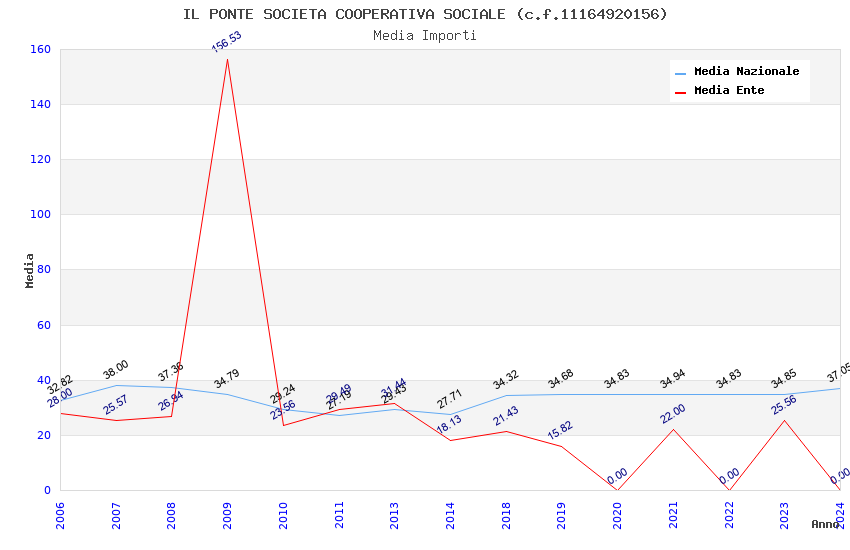Click the 18.13 value label
850x550 pixels.
point(449,424)
